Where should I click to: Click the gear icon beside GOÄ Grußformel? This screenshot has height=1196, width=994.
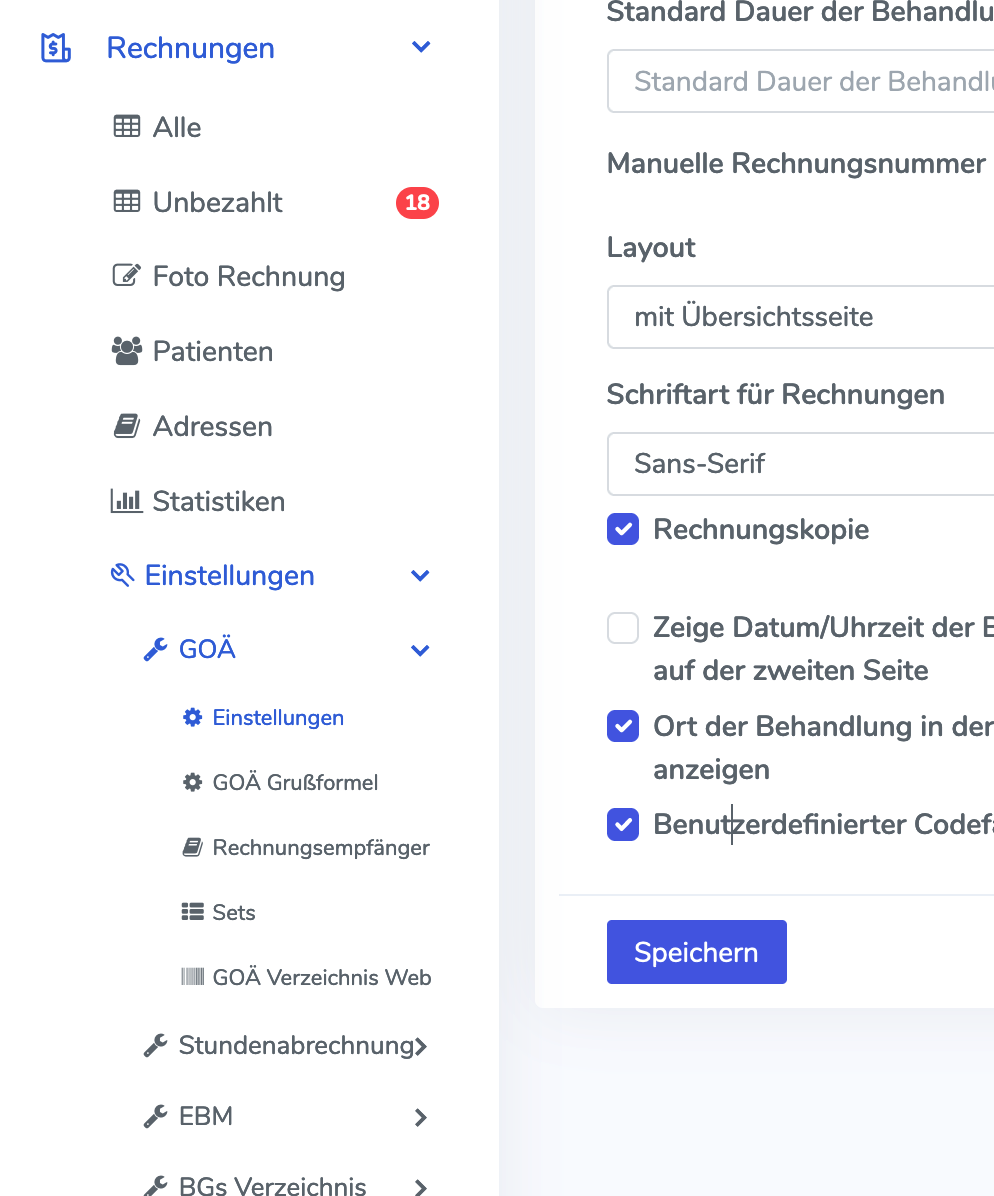tap(192, 782)
